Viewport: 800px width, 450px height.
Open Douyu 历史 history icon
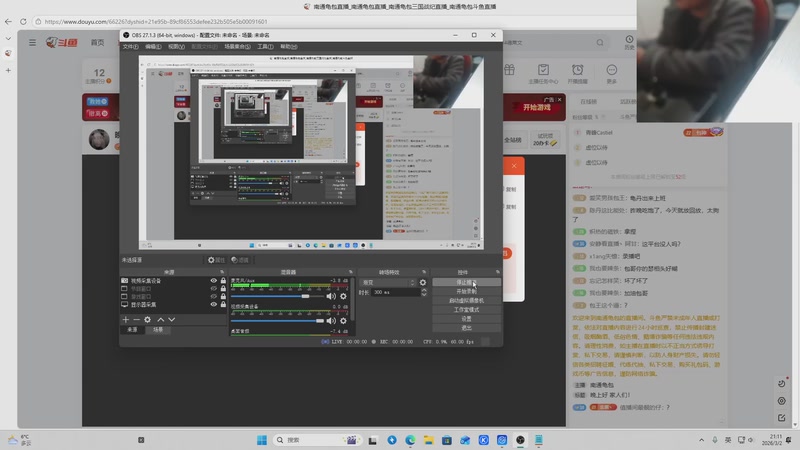[x=629, y=42]
